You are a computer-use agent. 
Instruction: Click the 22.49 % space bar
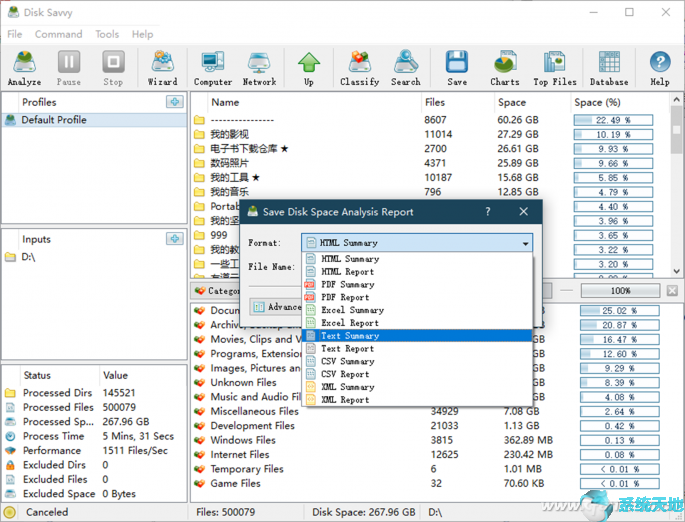tap(613, 120)
